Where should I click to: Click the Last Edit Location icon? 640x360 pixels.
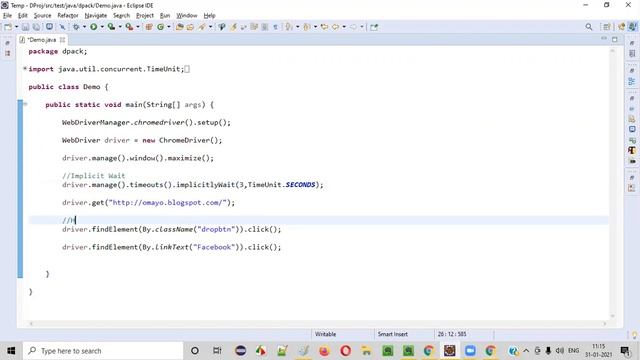pos(324,27)
